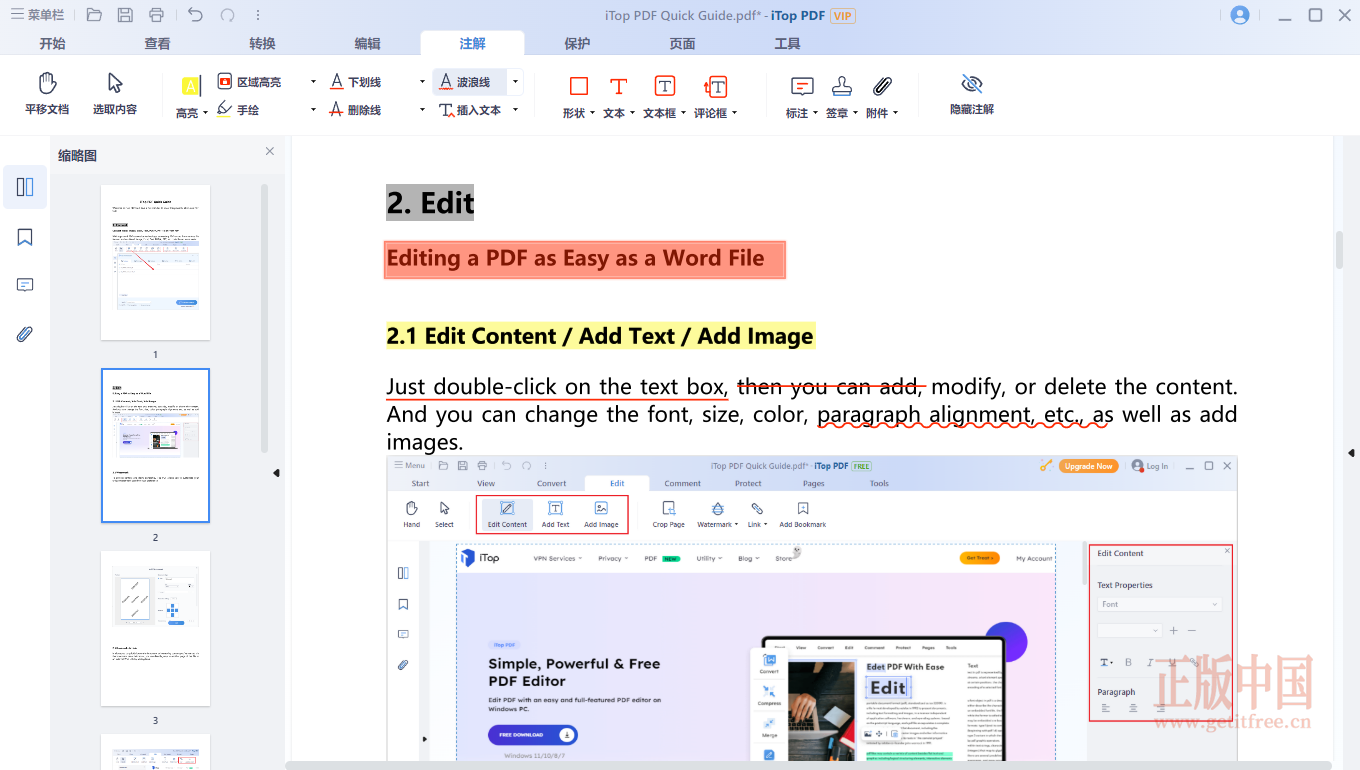Select page 3 thumbnail
This screenshot has width=1360, height=770.
point(155,628)
